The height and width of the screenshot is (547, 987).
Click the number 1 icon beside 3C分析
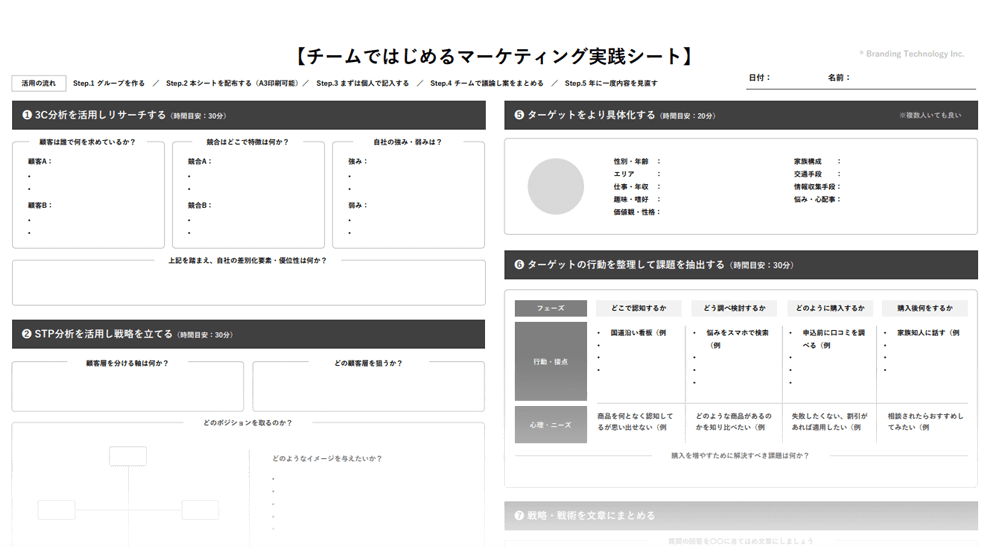click(x=27, y=115)
